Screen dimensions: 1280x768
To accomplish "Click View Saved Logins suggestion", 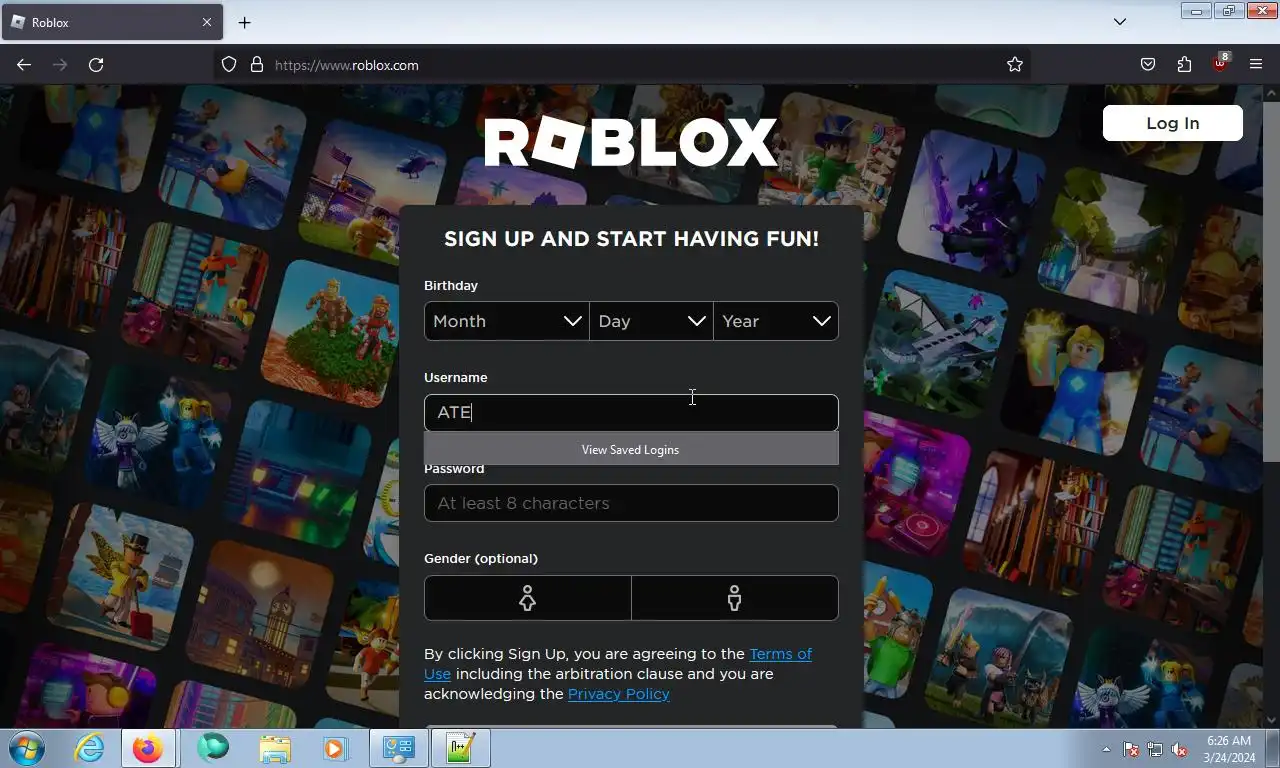I will pos(631,449).
